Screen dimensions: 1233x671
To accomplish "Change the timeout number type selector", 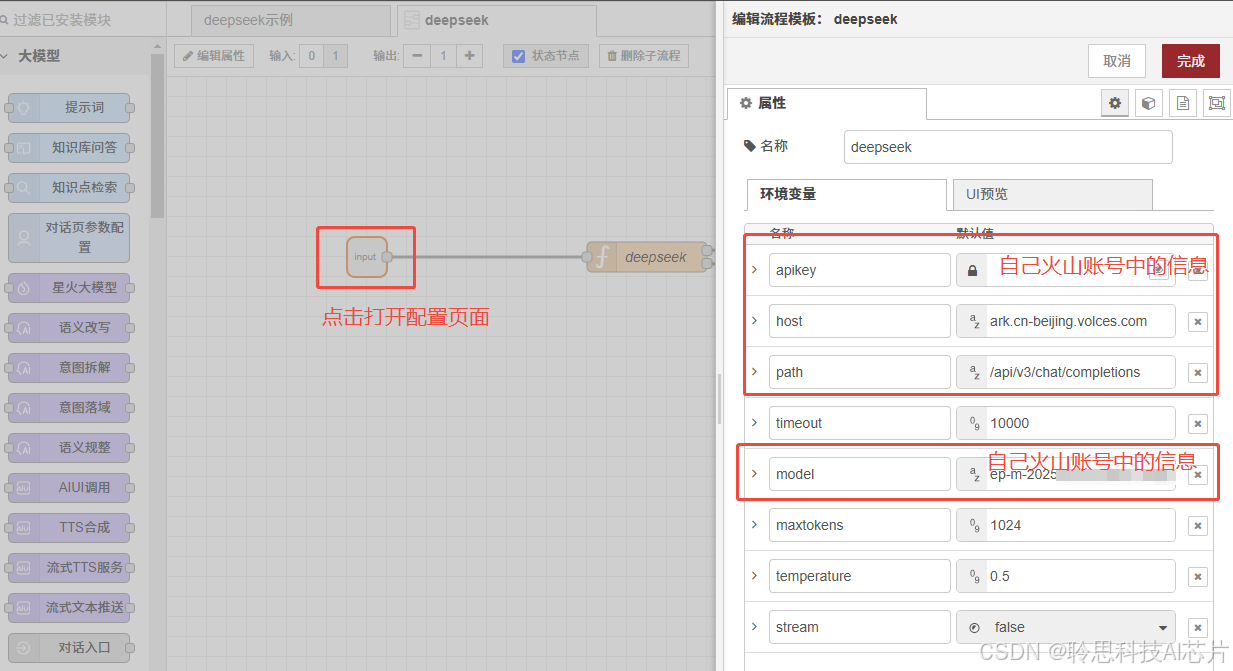I will pos(972,423).
